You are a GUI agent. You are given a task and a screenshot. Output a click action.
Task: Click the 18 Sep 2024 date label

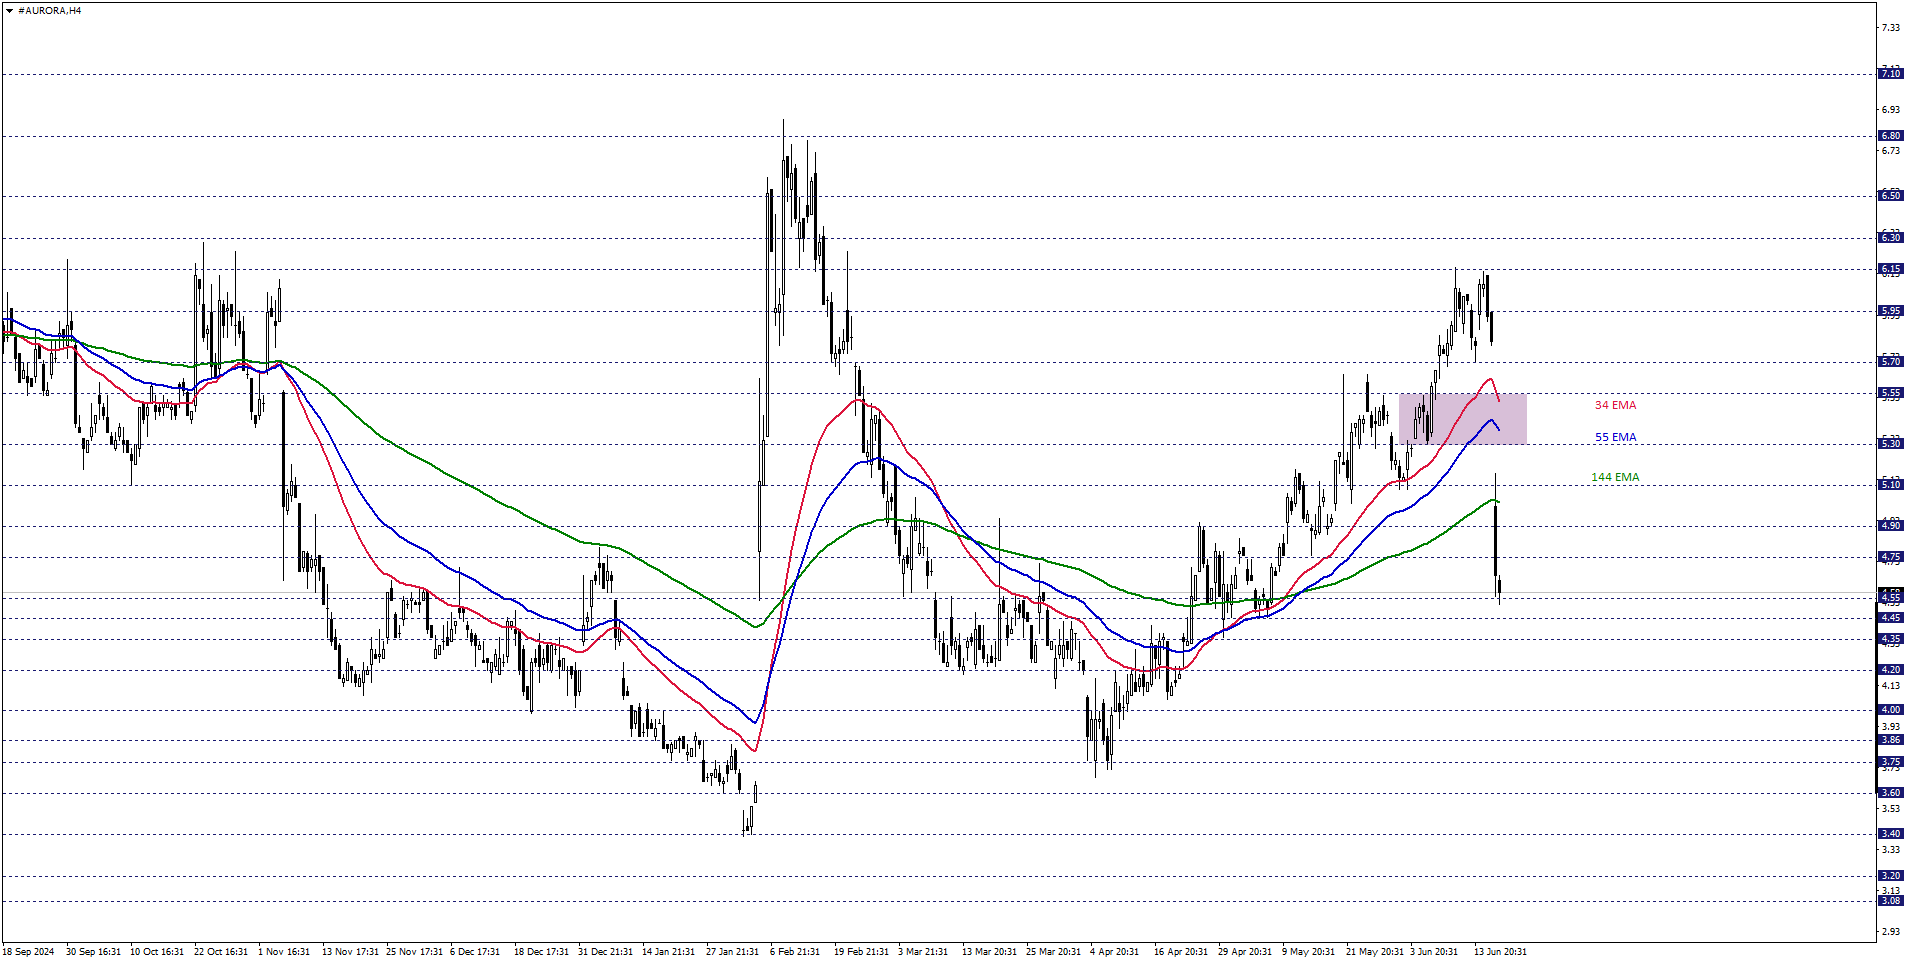[28, 952]
